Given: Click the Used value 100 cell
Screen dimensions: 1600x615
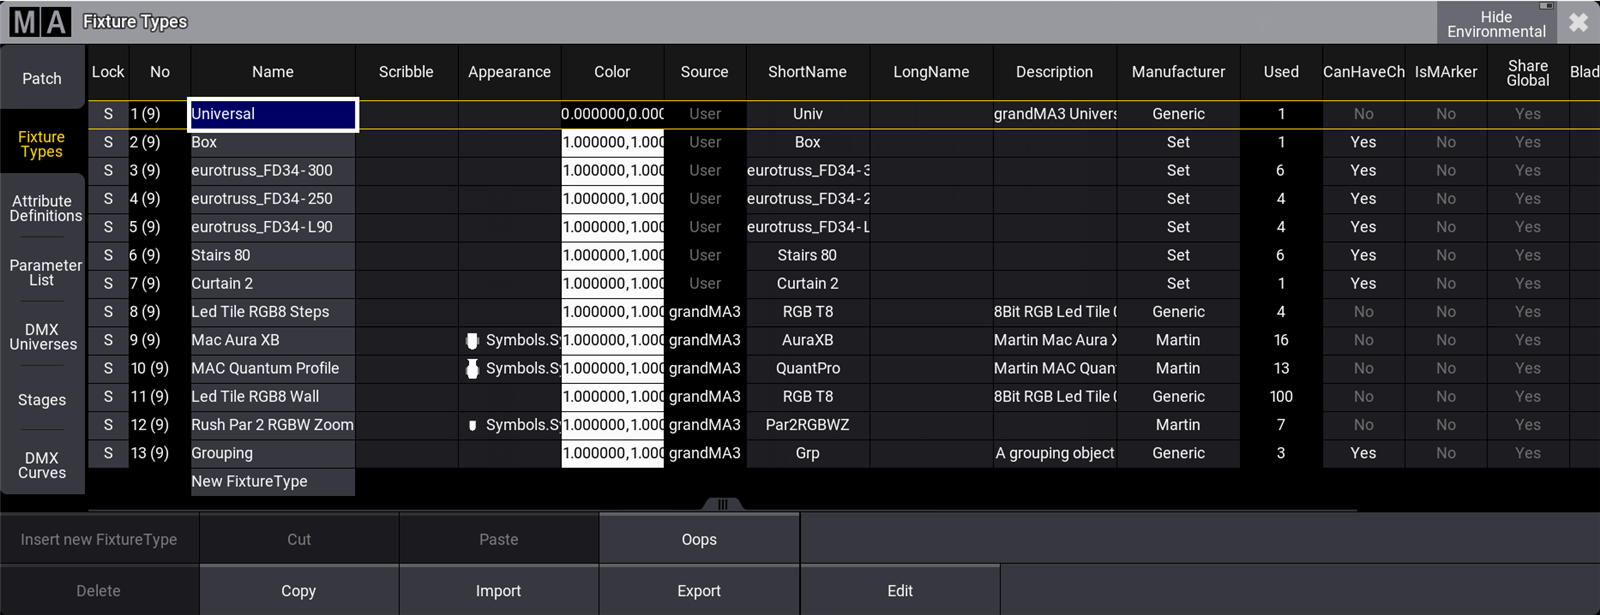Looking at the screenshot, I should click(x=1281, y=397).
